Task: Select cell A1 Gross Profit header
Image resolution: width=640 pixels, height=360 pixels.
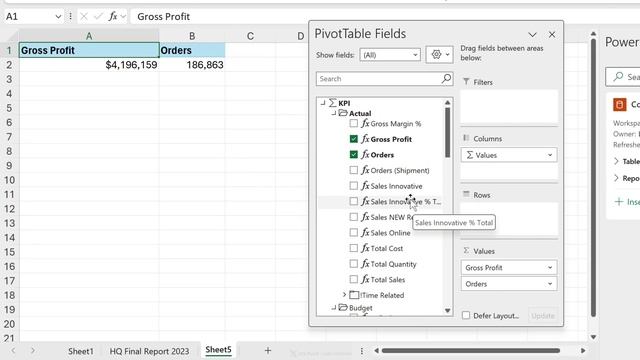Action: click(x=89, y=50)
